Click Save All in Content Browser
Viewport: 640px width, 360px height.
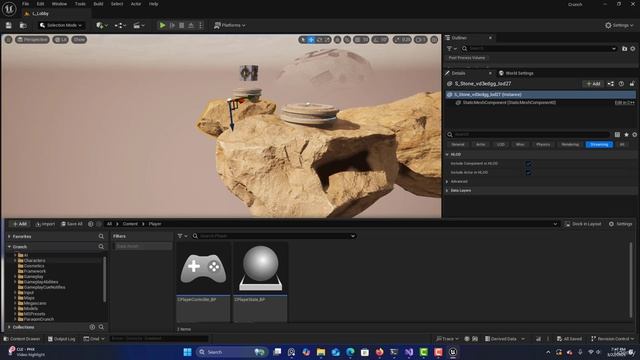coord(72,224)
